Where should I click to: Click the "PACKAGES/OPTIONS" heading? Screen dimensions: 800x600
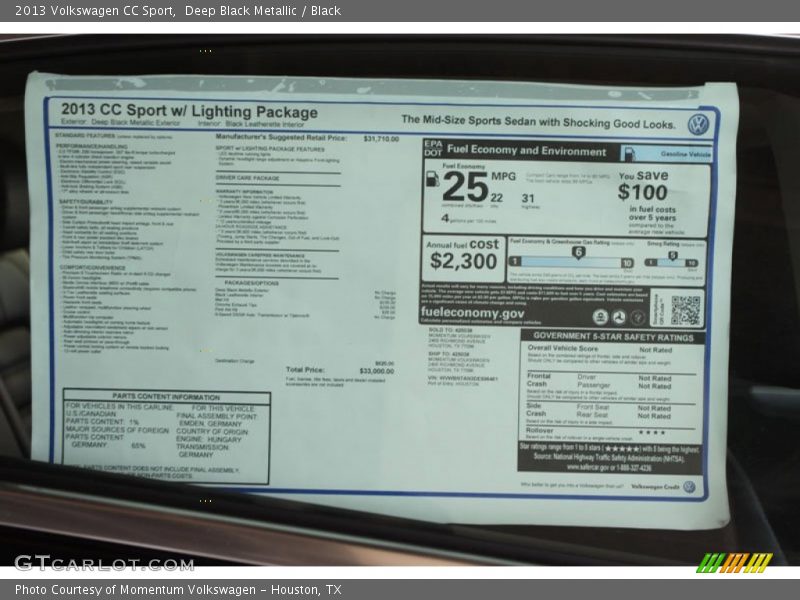point(252,283)
